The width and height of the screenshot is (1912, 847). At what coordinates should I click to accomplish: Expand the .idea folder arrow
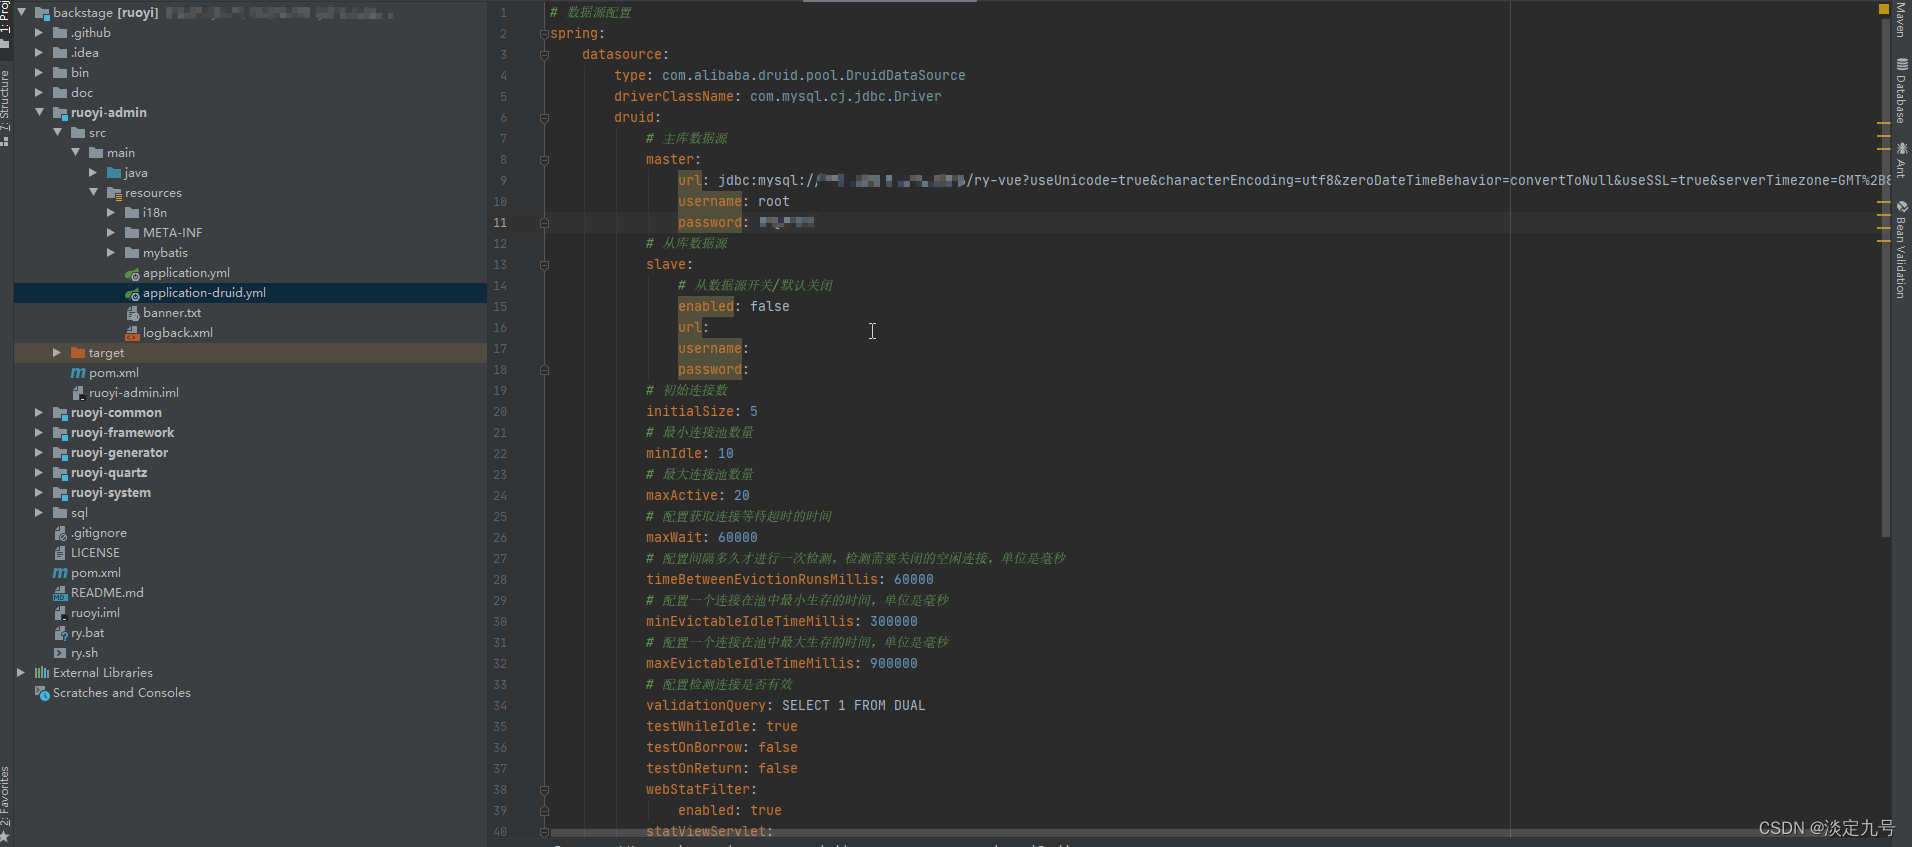[x=39, y=52]
